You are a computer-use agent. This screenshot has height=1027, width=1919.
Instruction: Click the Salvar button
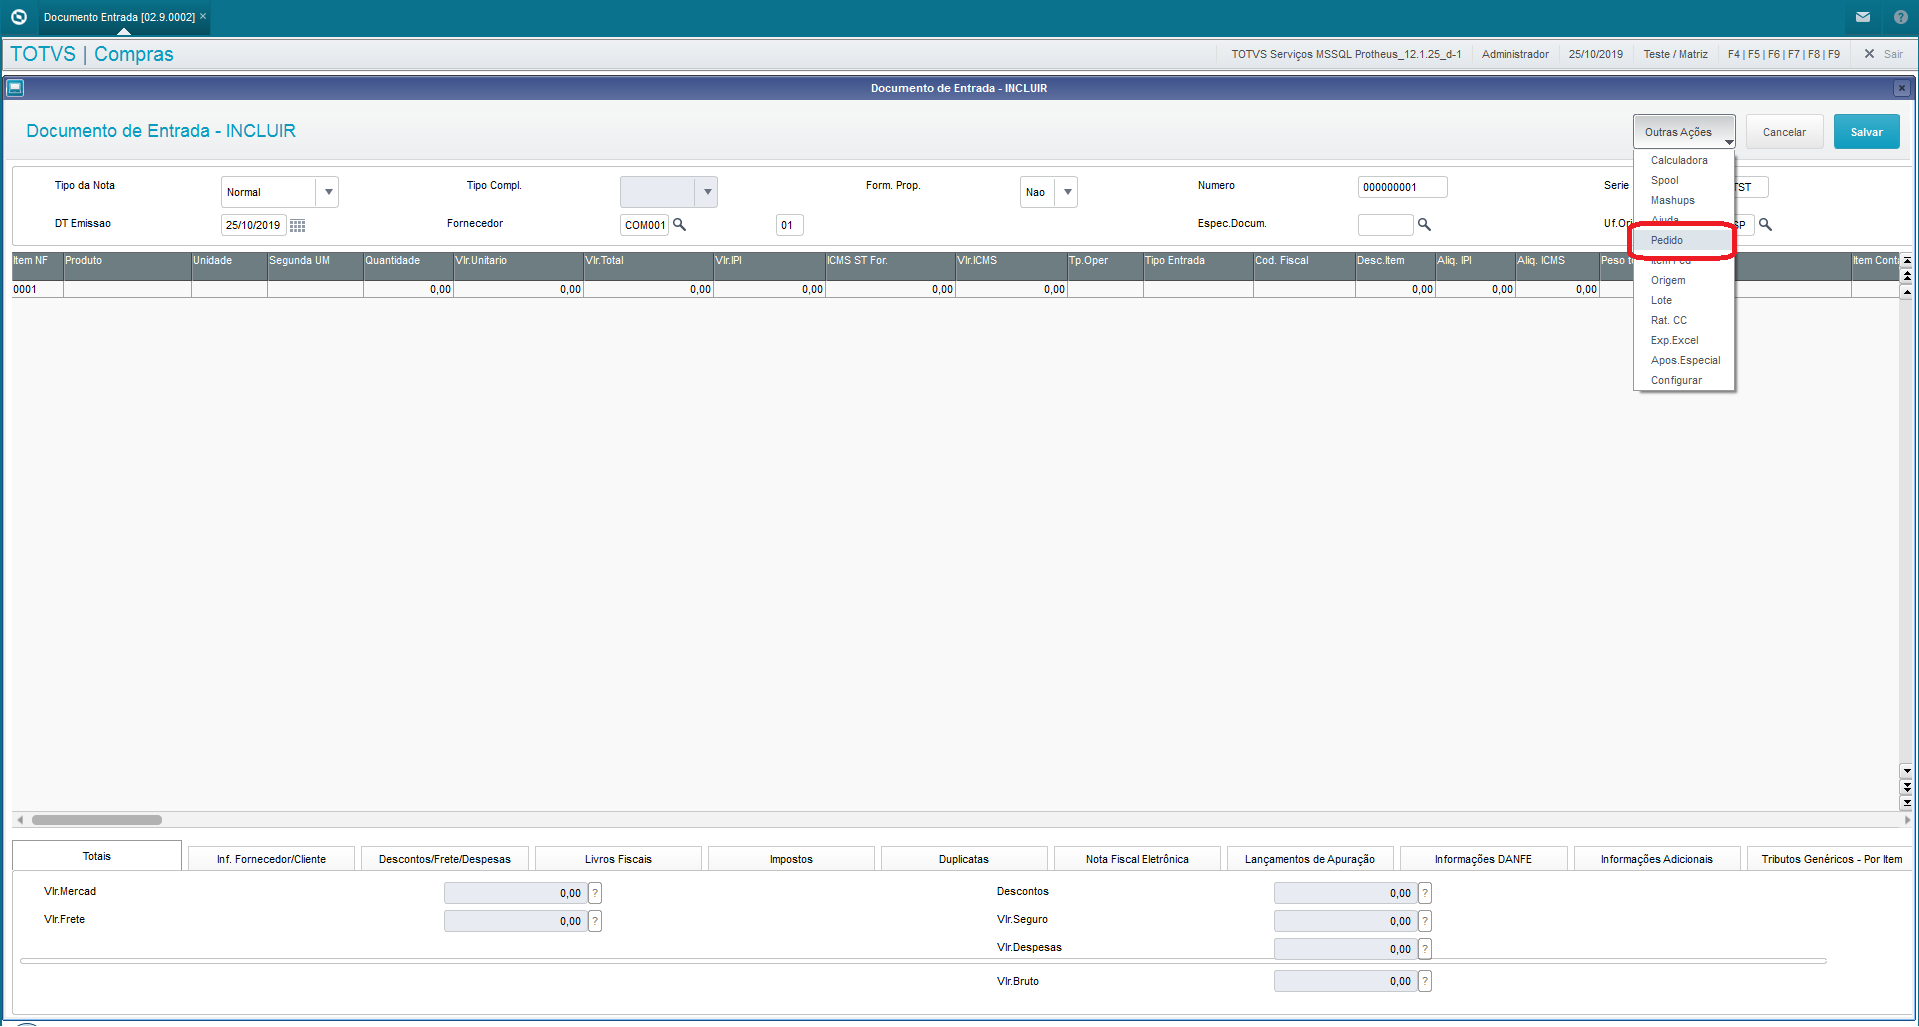pyautogui.click(x=1866, y=132)
